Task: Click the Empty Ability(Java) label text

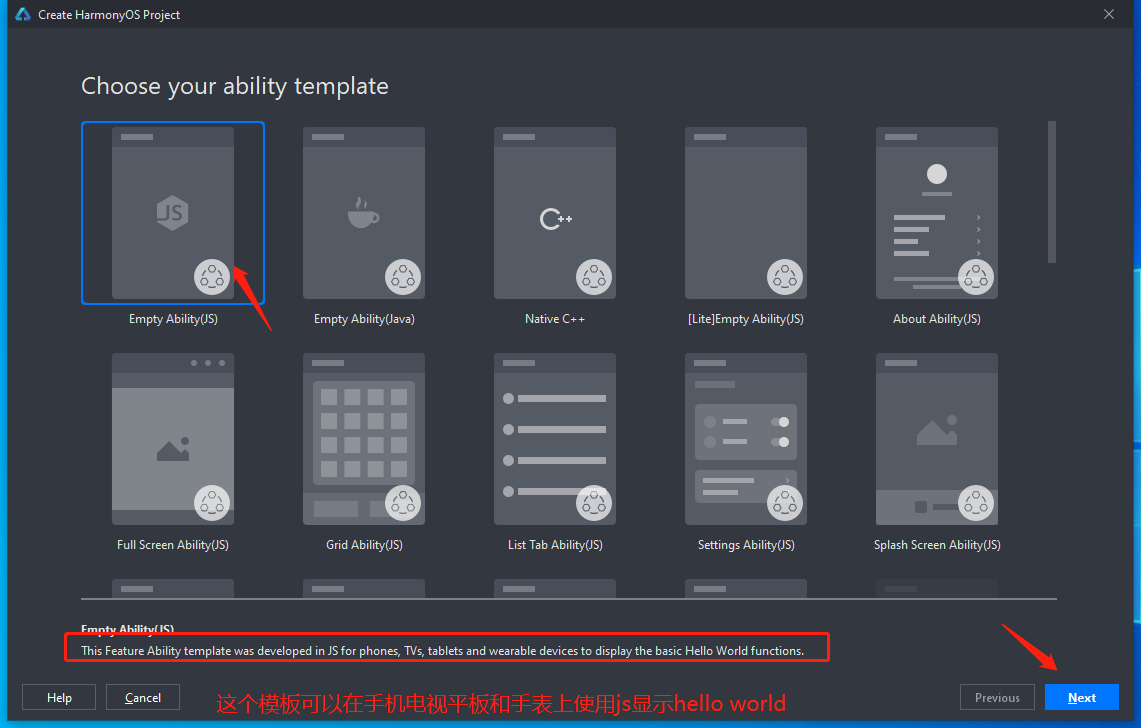Action: [x=364, y=319]
